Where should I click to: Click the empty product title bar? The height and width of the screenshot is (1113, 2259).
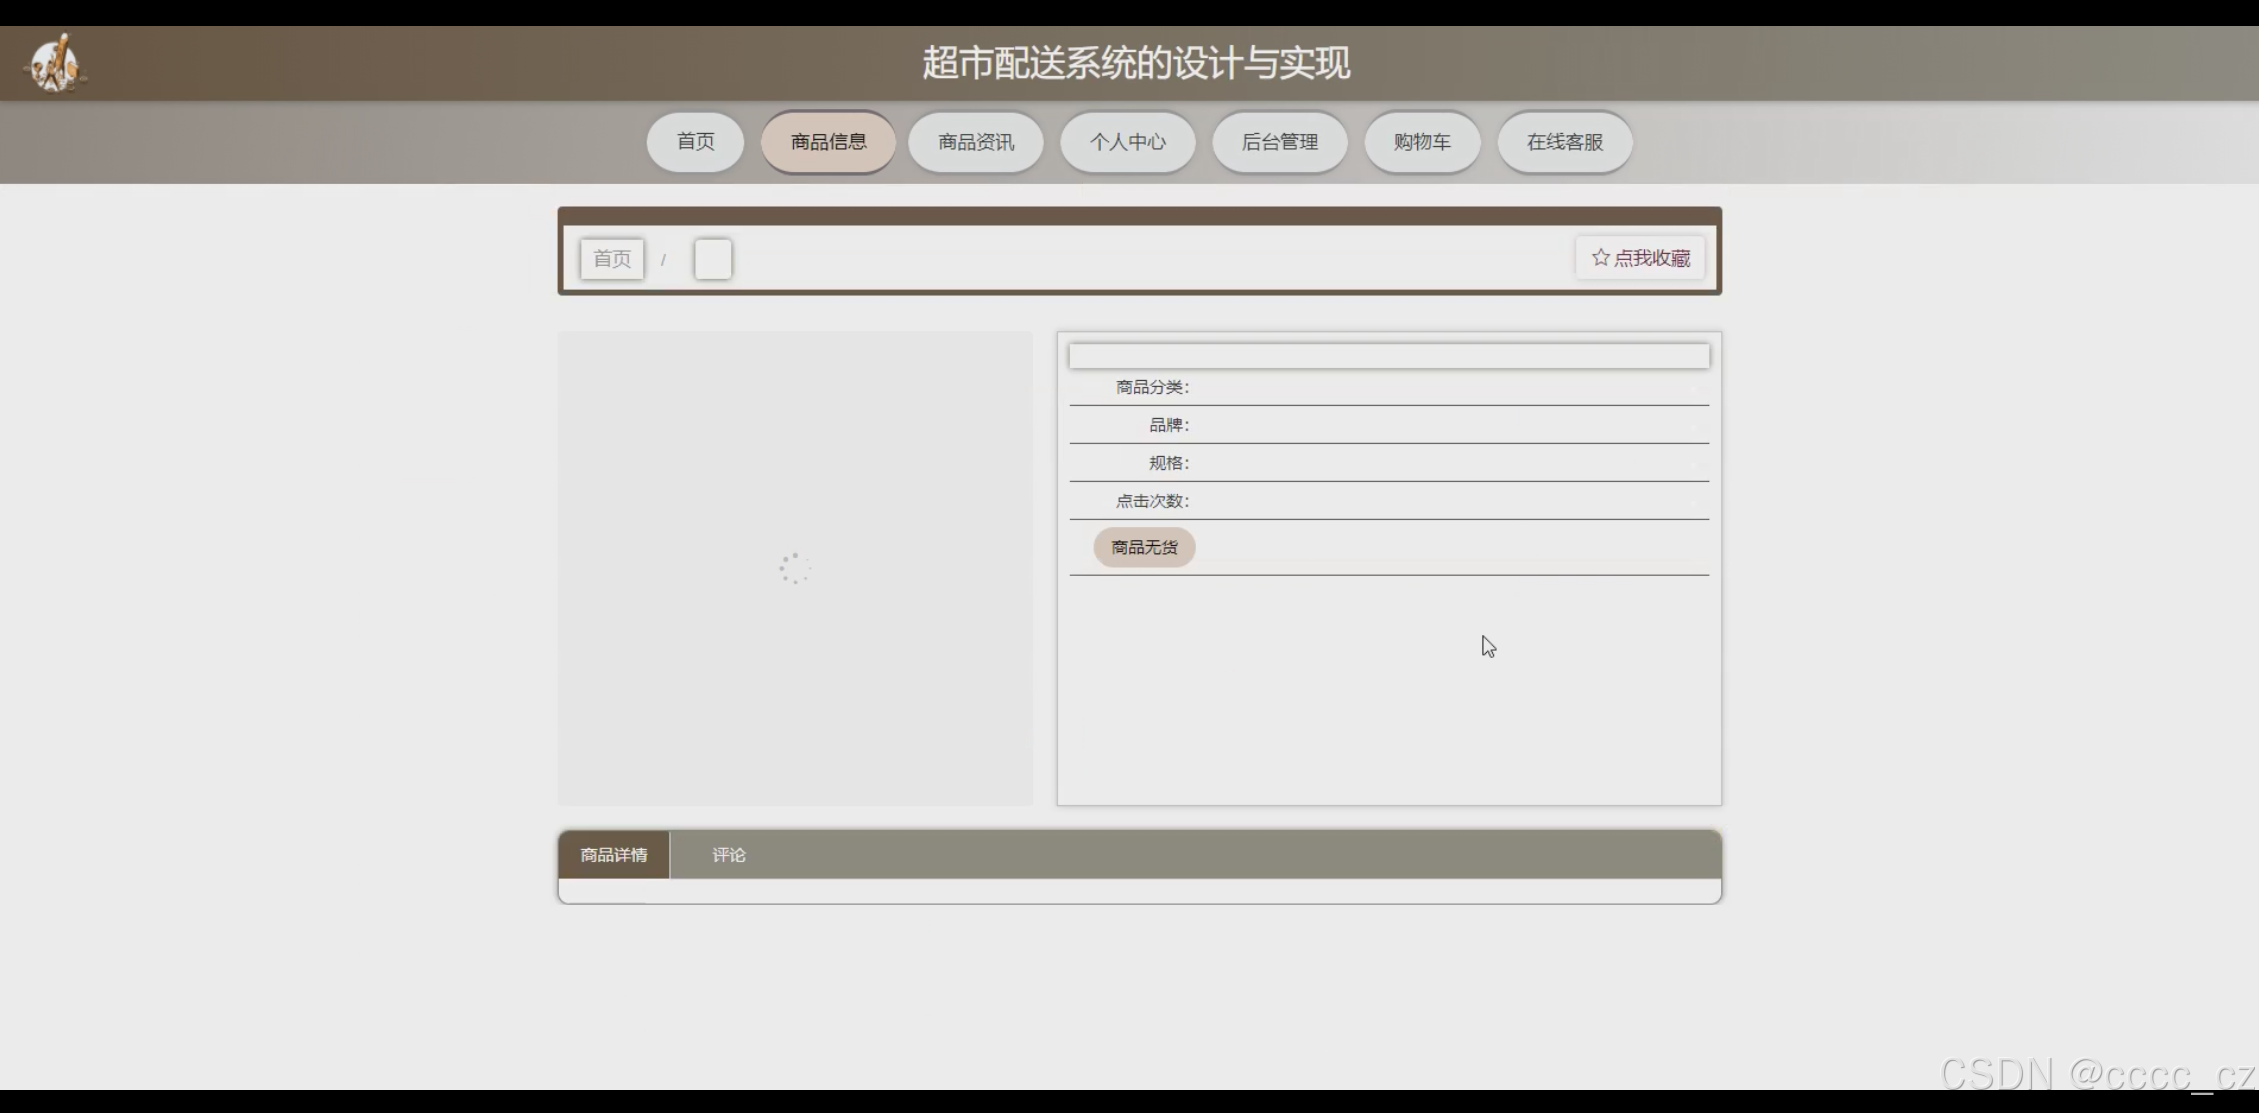tap(1388, 356)
